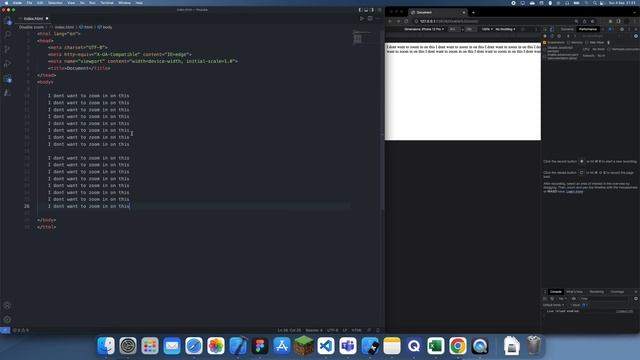Open the Accounts icon in VS Code

7,305
